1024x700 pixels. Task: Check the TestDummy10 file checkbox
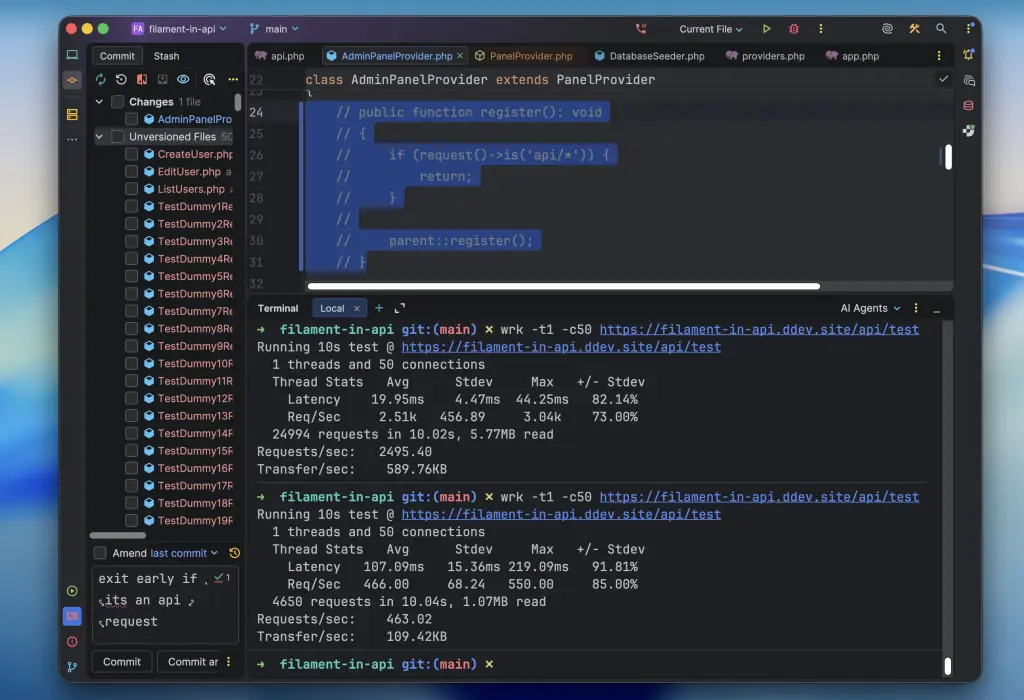tap(131, 363)
